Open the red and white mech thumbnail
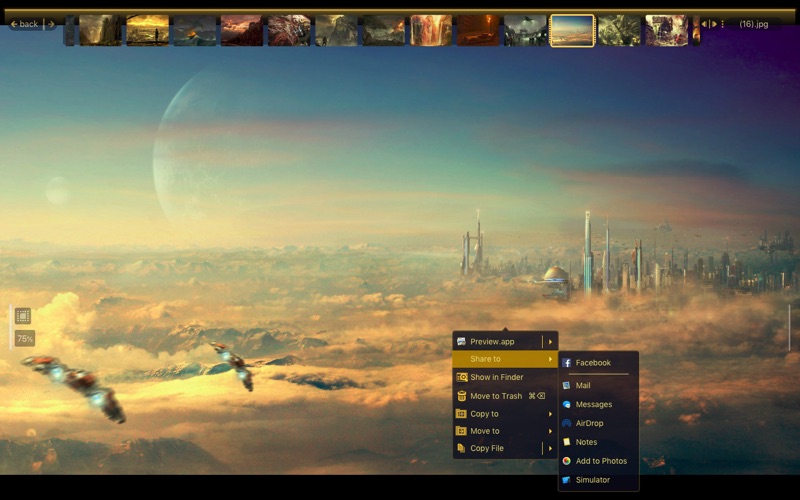The image size is (800, 500). pos(289,31)
